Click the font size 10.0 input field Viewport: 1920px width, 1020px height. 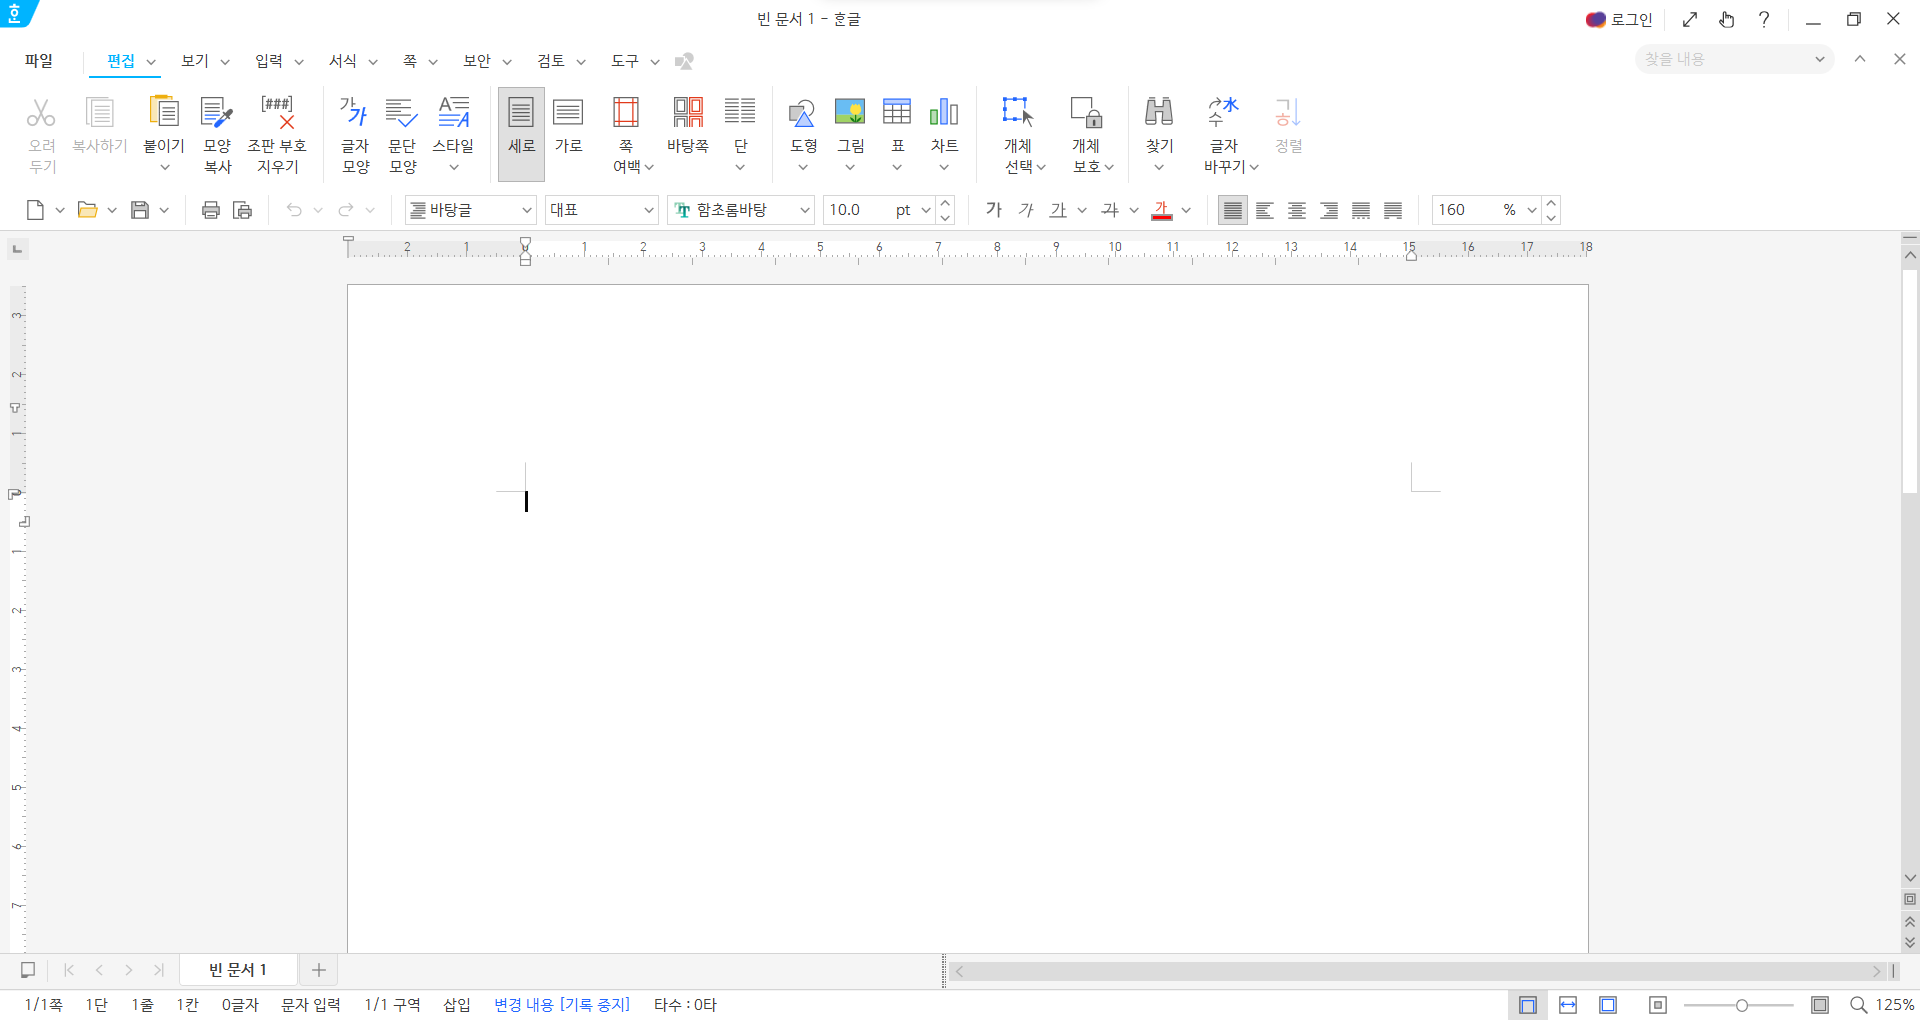(856, 210)
